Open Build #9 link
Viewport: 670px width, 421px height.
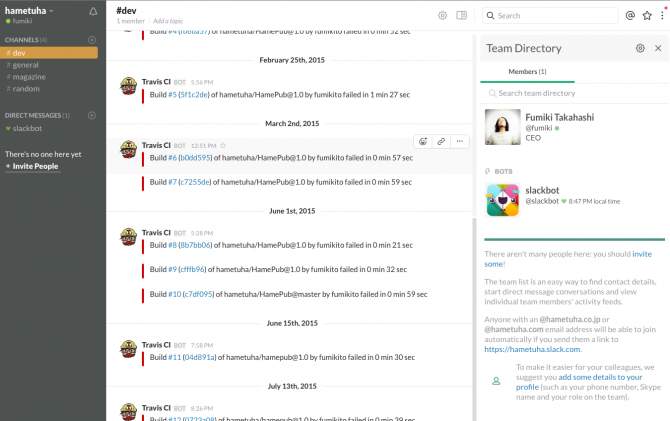coord(172,270)
